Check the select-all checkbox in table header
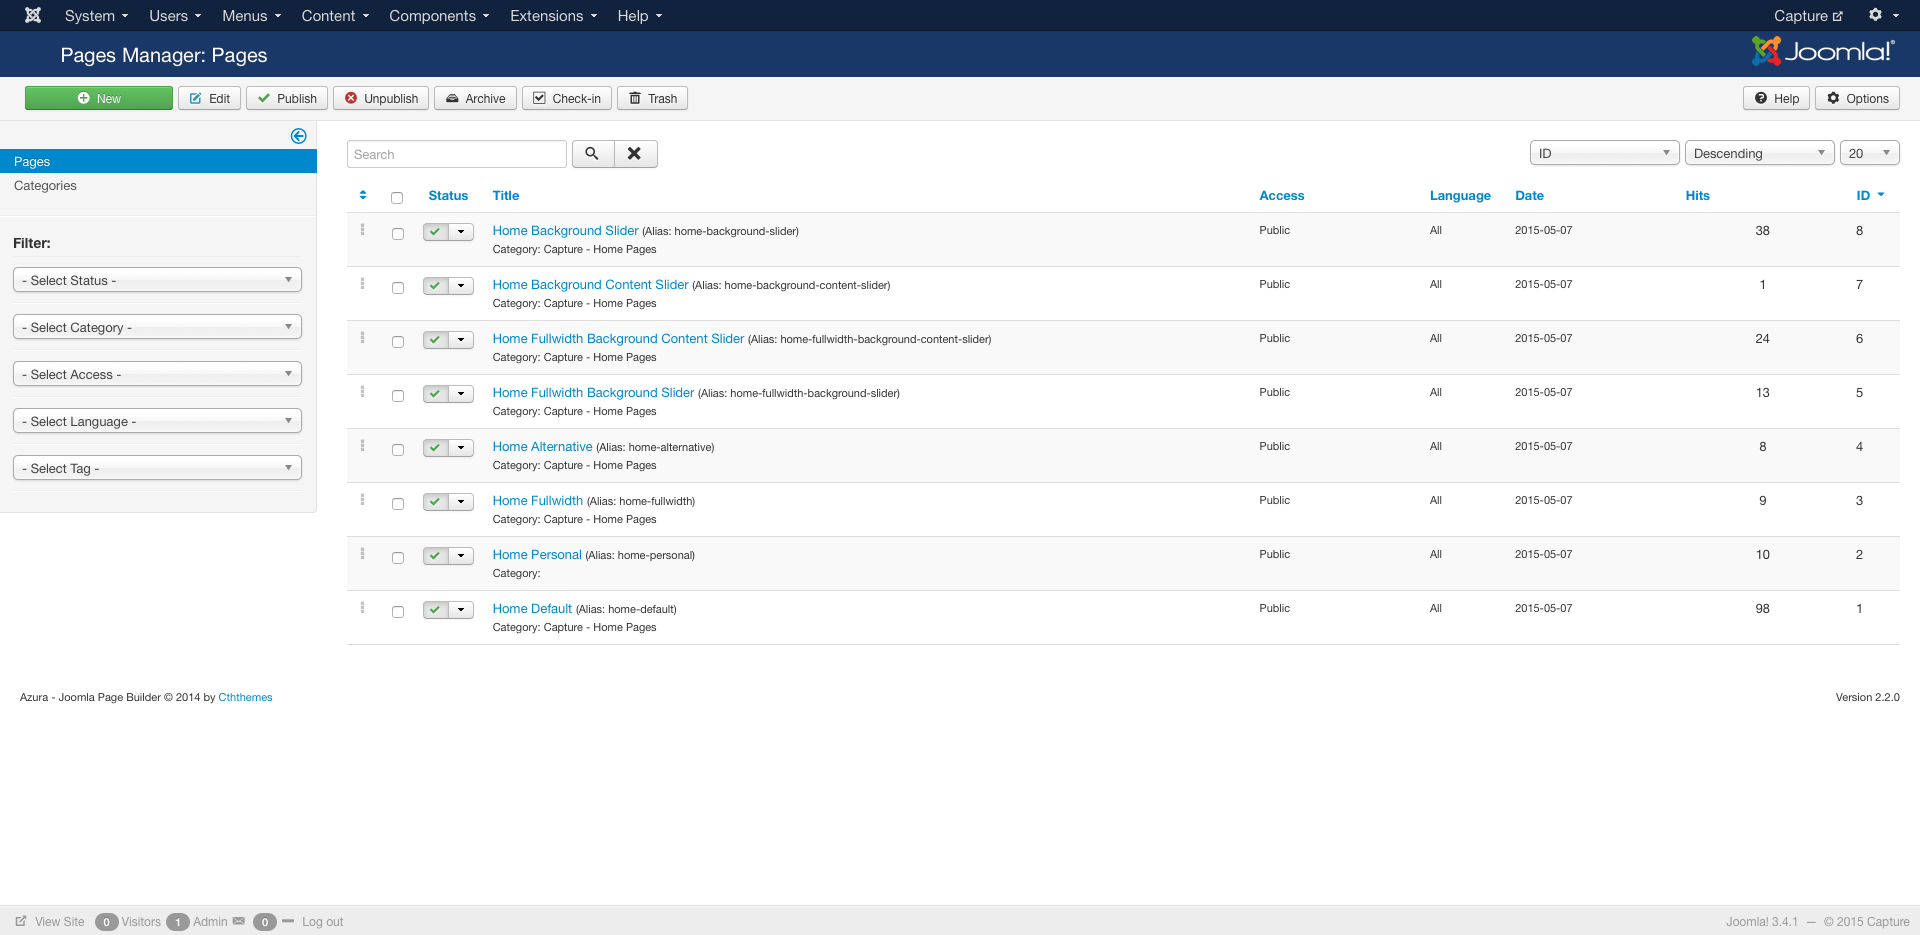Screen dimensions: 1920x935 click(397, 198)
